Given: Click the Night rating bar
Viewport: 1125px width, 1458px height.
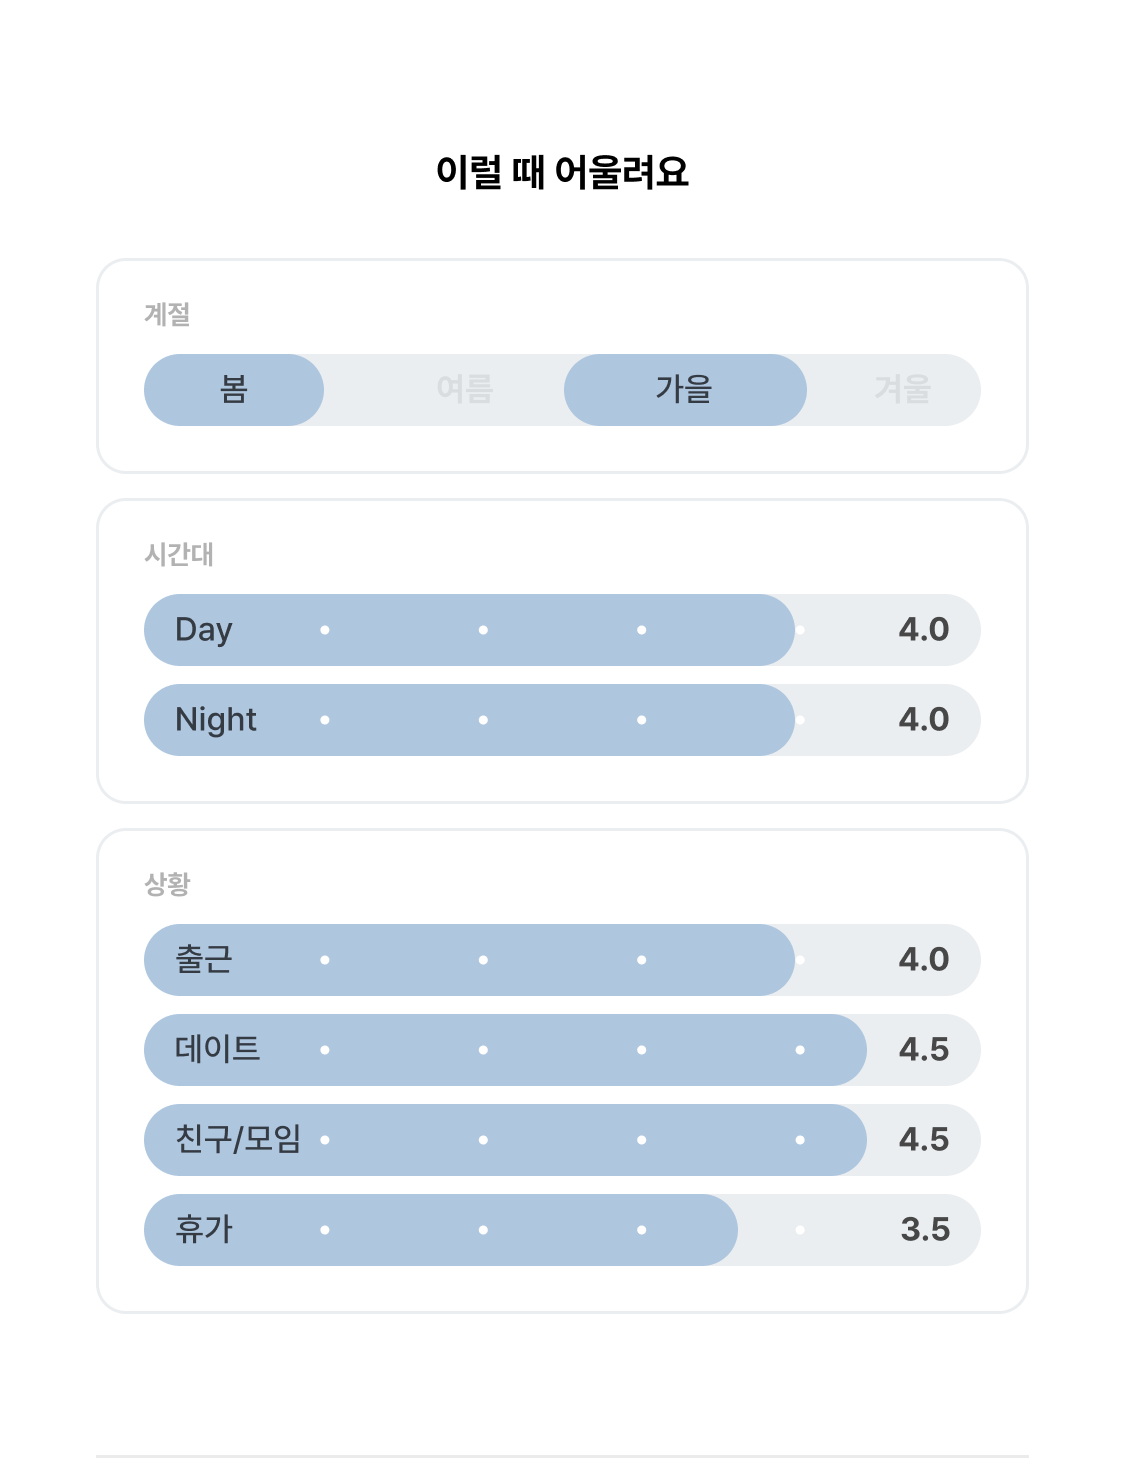Looking at the screenshot, I should pos(562,720).
